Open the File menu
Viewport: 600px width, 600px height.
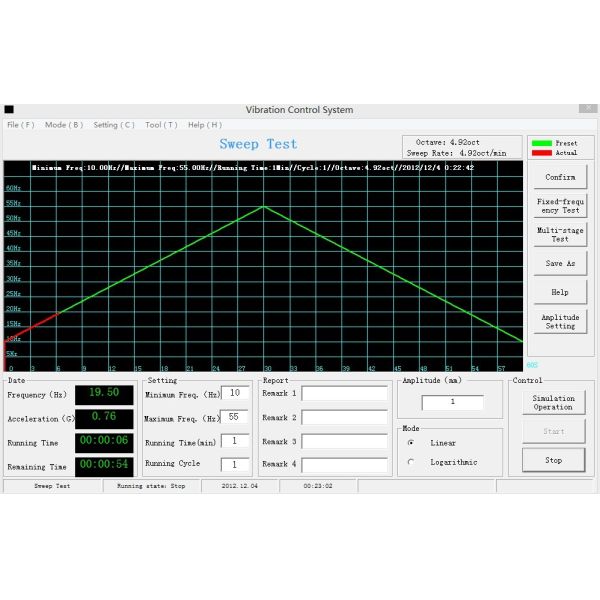click(x=20, y=125)
